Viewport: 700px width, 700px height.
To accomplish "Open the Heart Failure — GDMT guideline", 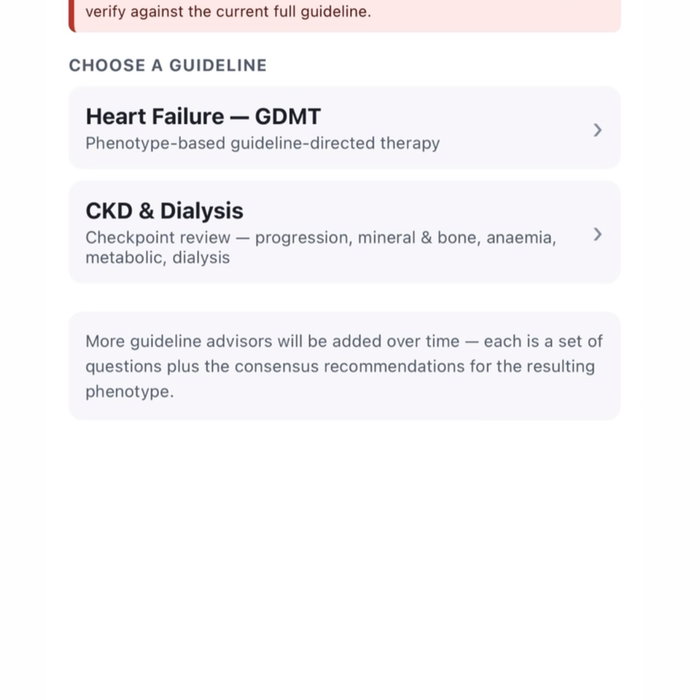I will (x=344, y=128).
